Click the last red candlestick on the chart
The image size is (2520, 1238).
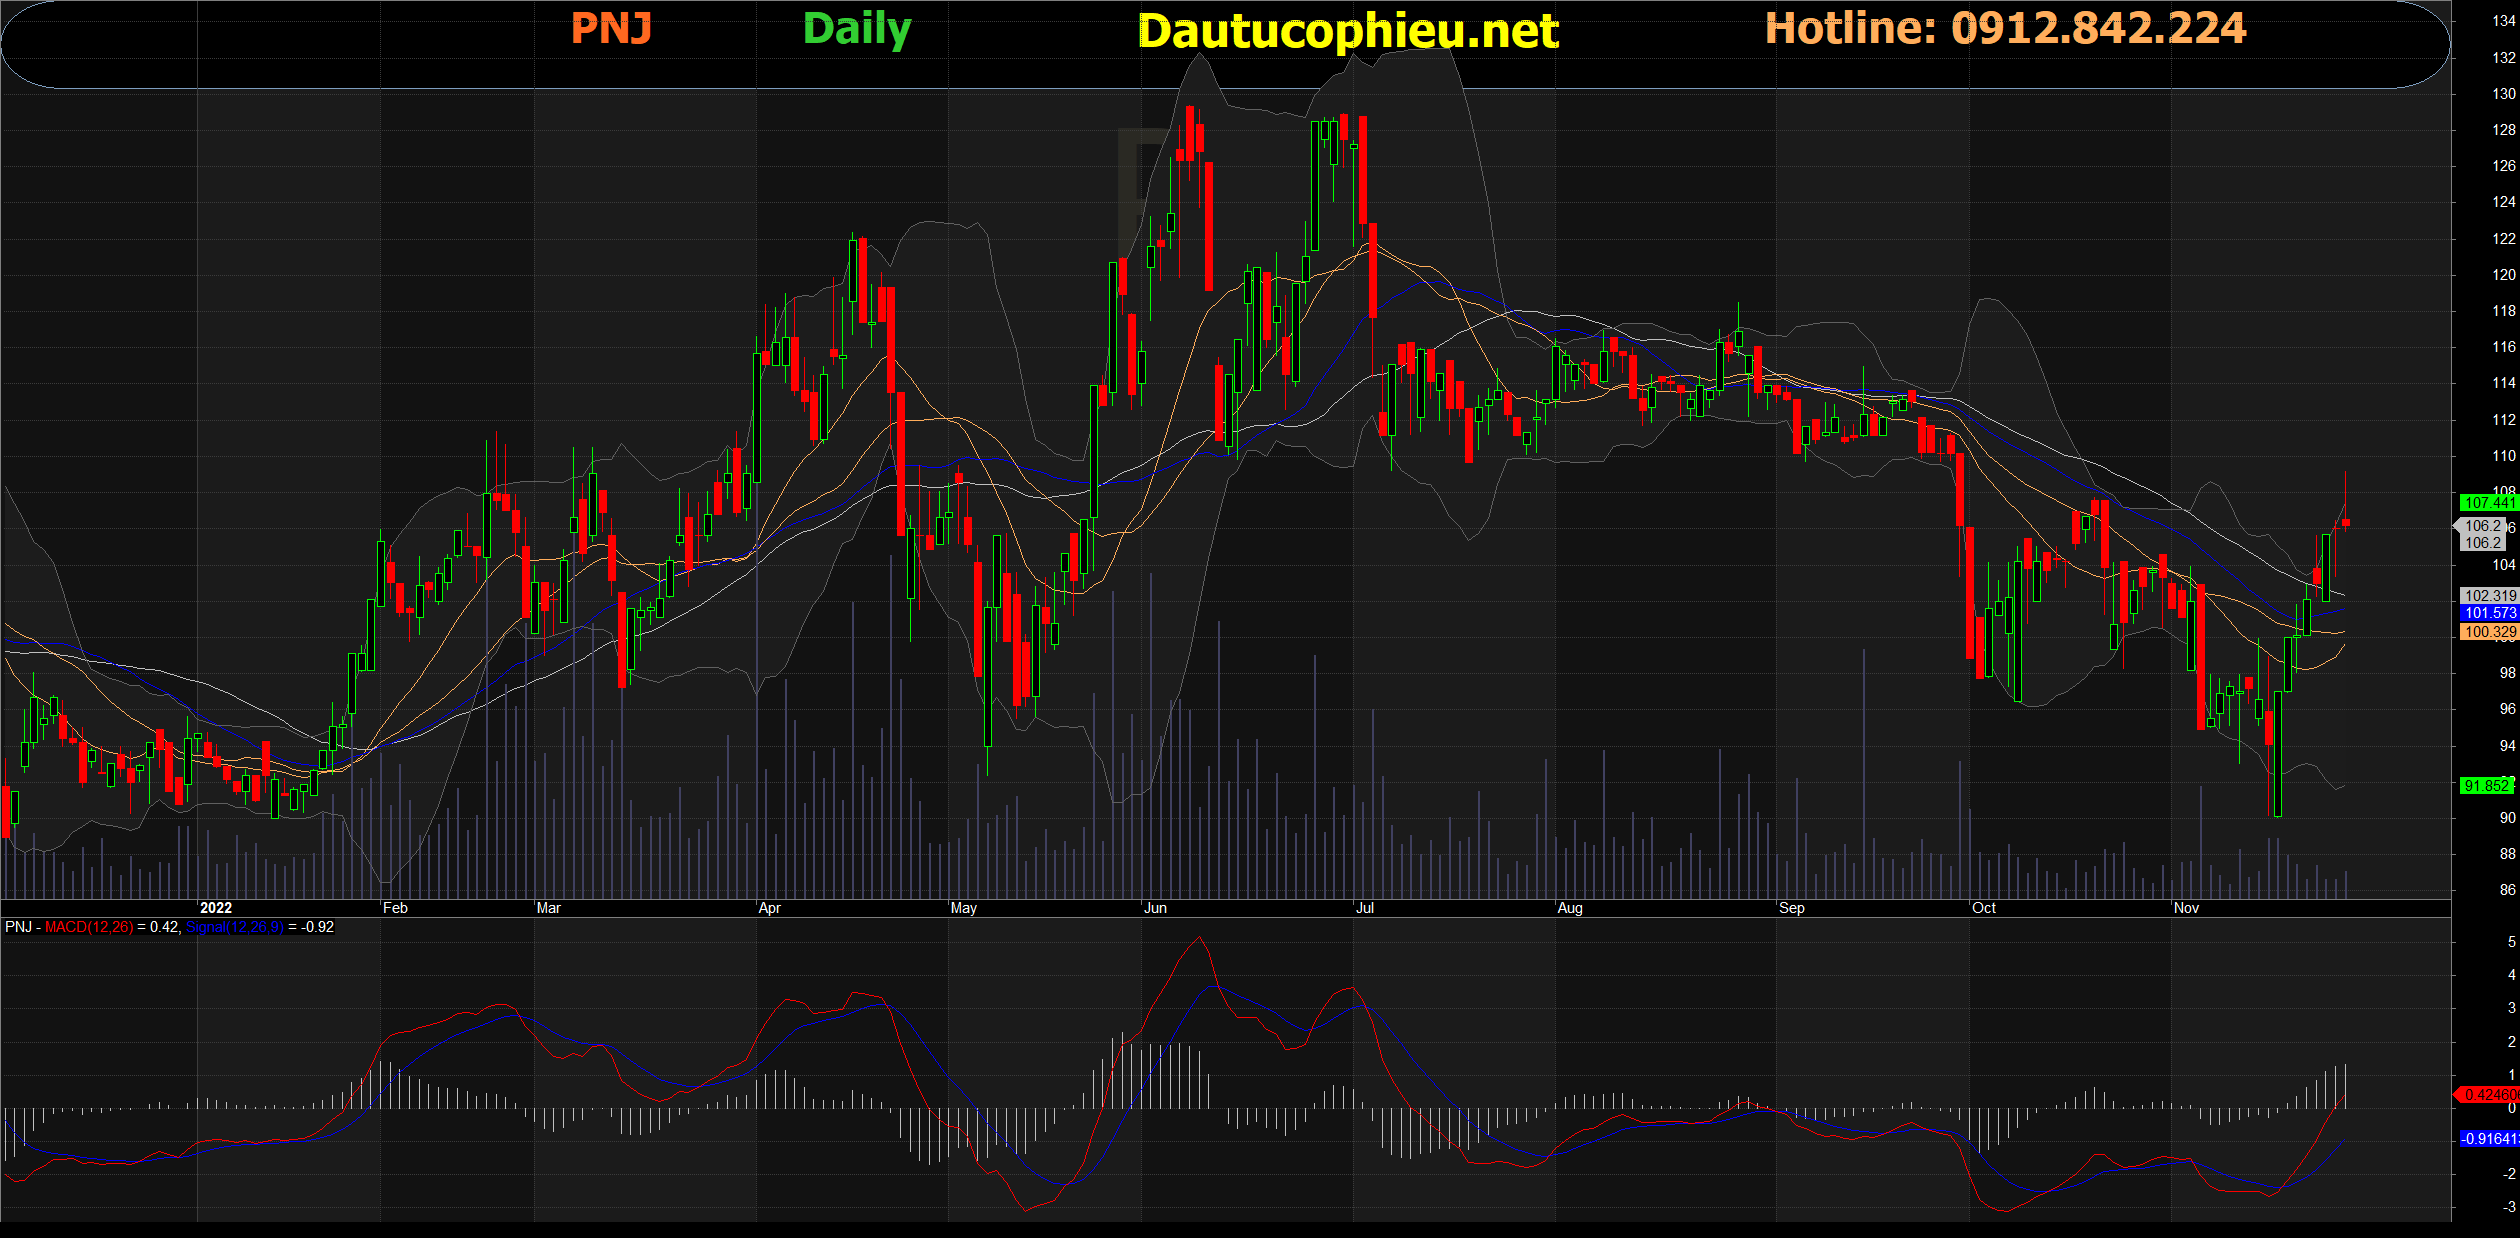coord(2345,522)
